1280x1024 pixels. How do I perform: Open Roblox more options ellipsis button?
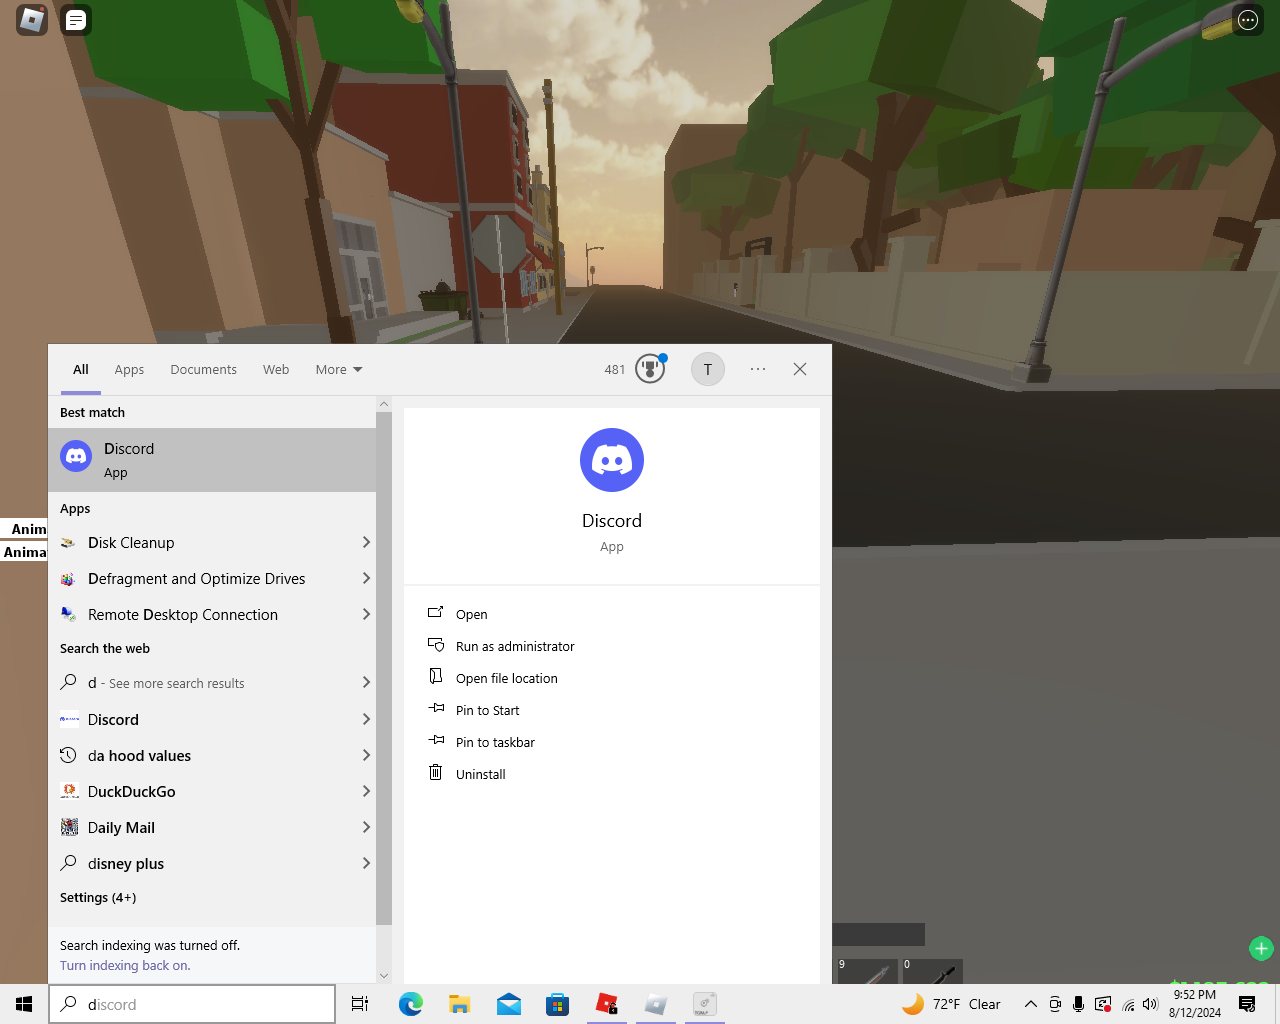1248,20
